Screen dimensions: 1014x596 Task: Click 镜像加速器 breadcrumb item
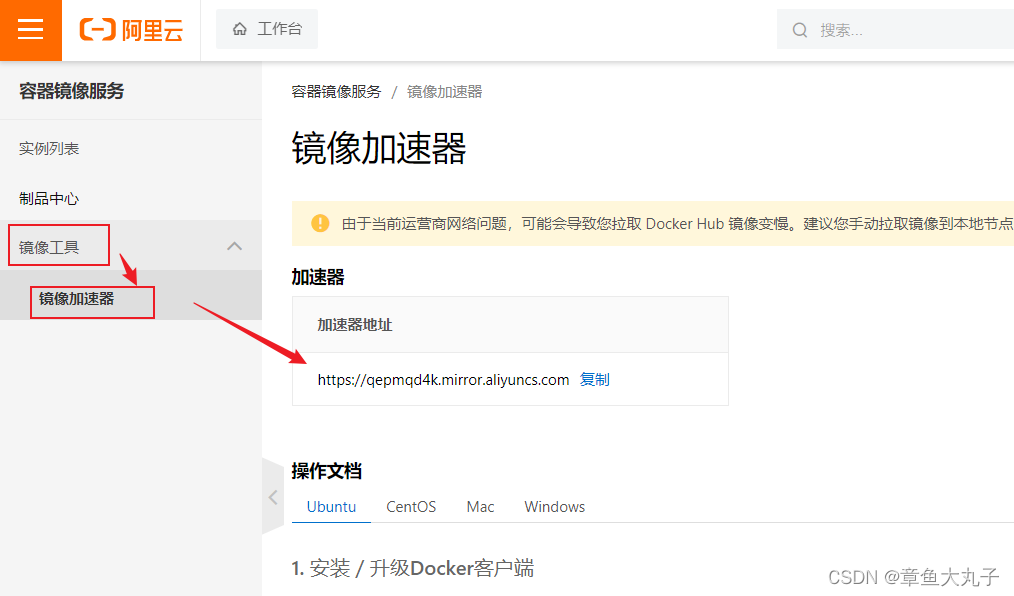[444, 92]
